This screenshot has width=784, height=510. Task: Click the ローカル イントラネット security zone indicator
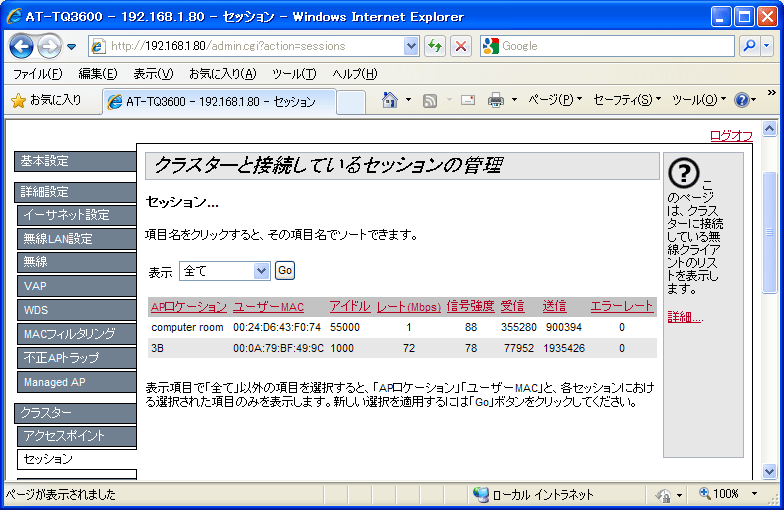pos(533,494)
